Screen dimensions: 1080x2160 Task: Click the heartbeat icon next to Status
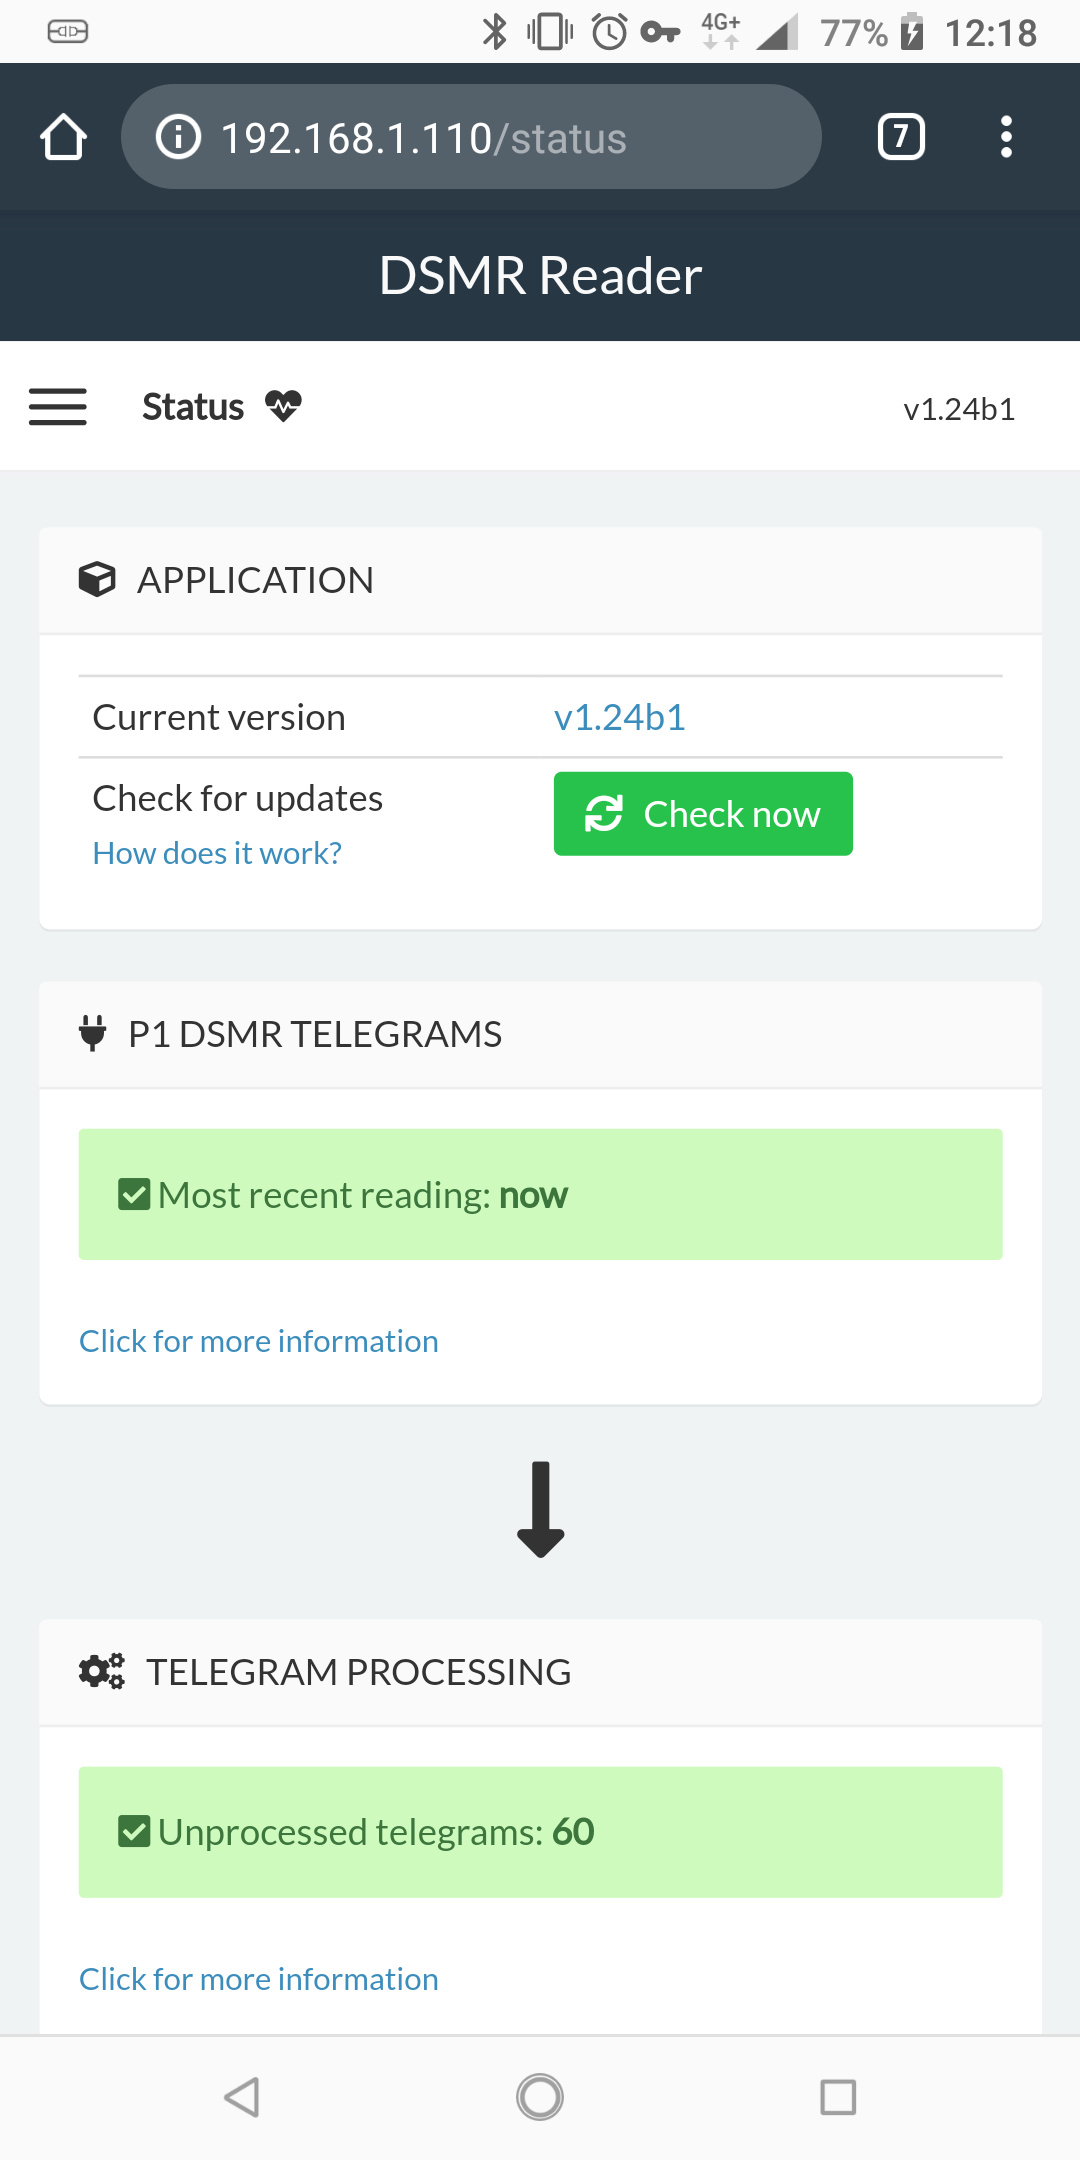click(x=283, y=407)
